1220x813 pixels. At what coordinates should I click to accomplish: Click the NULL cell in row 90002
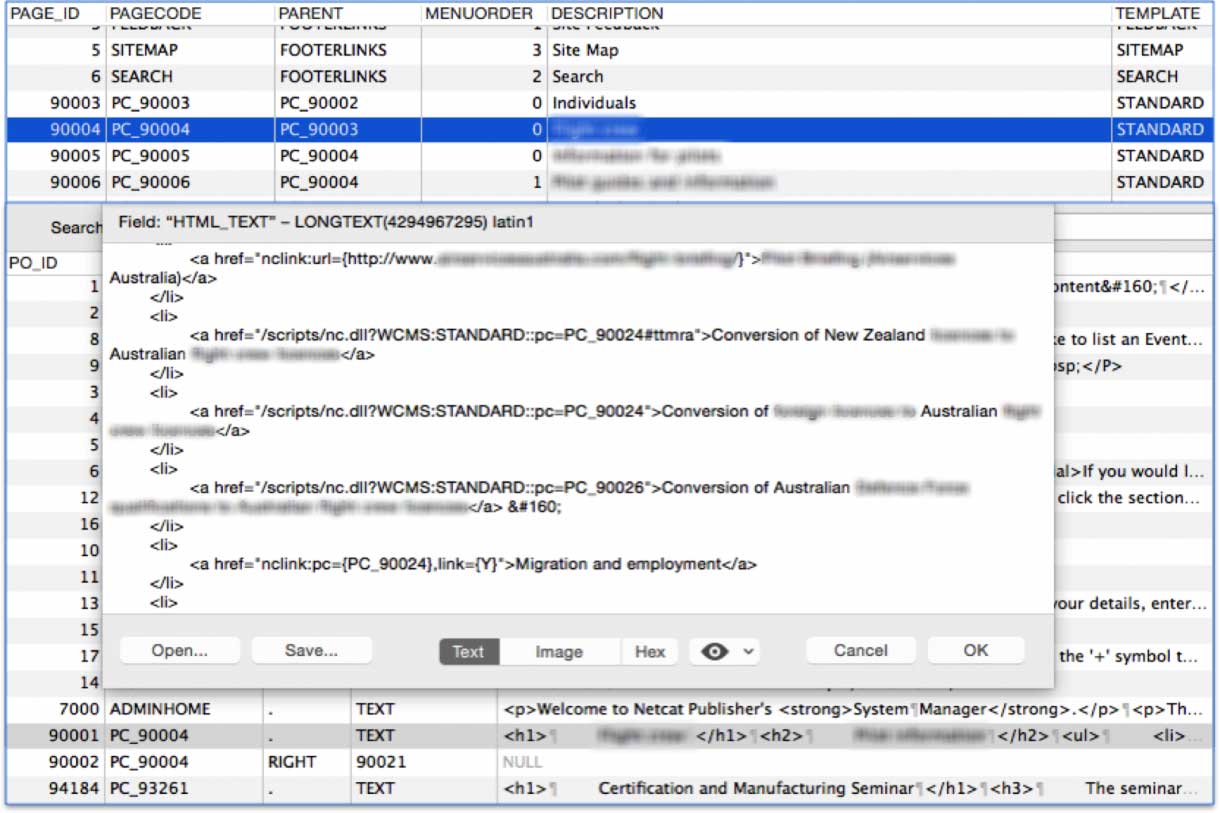(522, 762)
